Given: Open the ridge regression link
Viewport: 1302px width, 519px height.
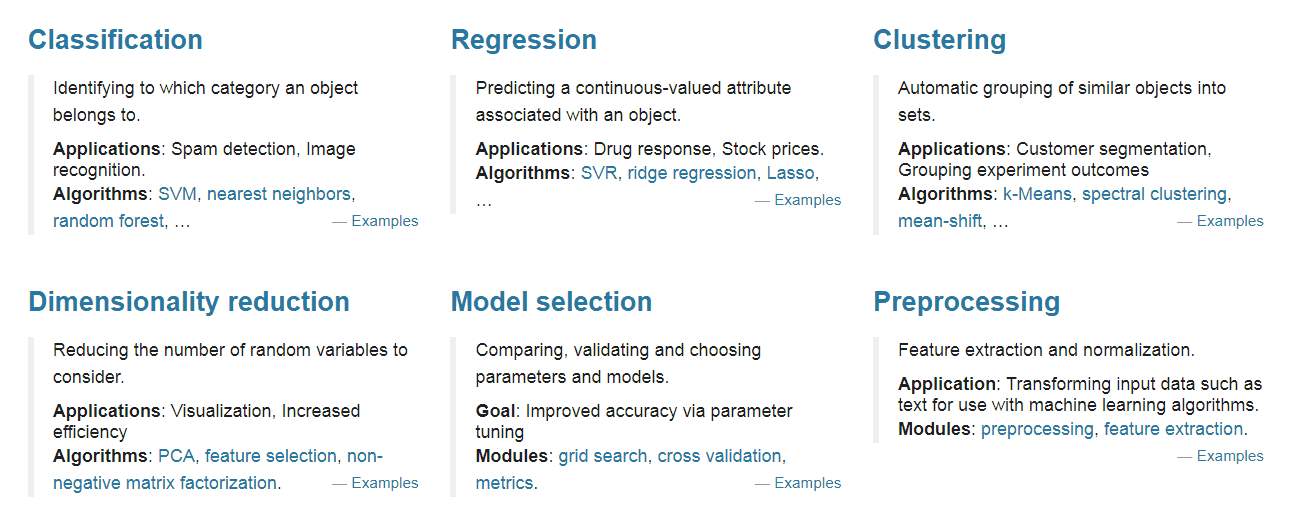Looking at the screenshot, I should (692, 173).
